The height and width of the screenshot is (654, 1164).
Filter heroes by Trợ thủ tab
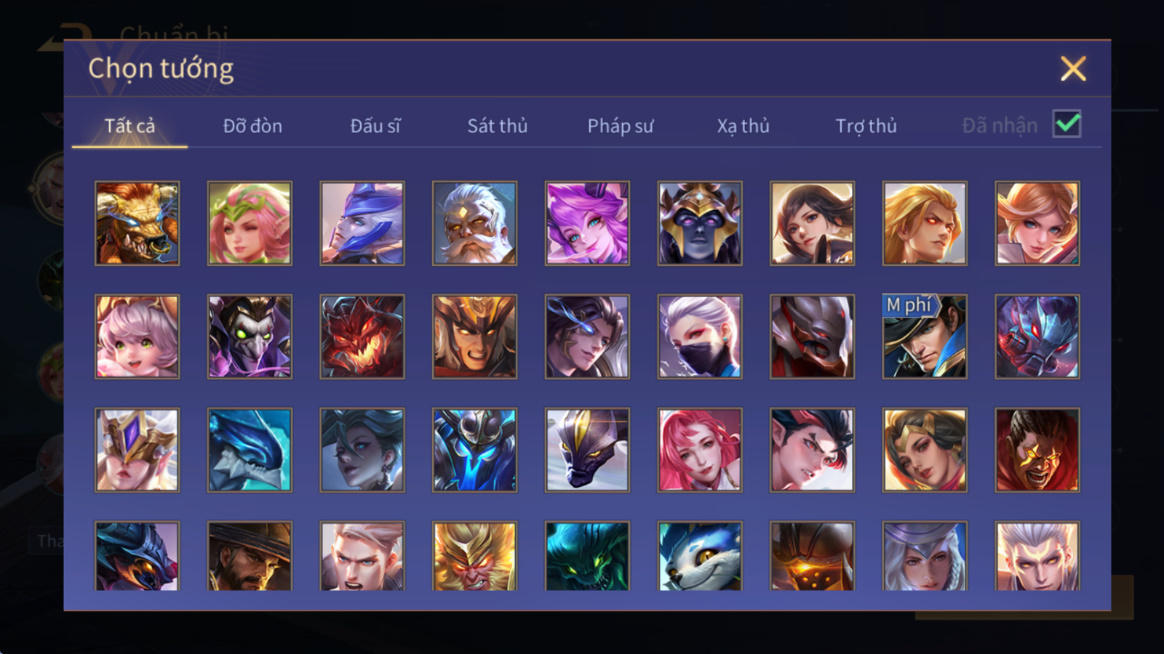(866, 126)
